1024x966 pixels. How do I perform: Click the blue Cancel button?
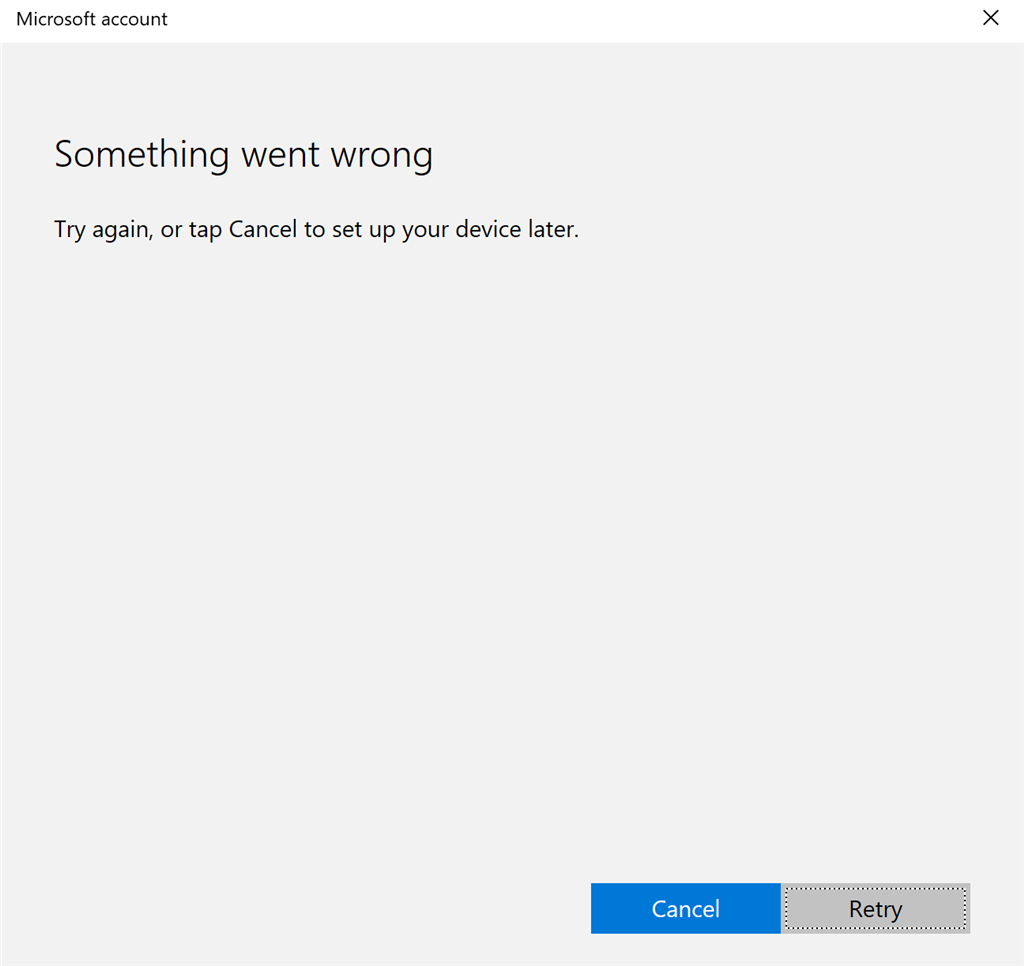coord(685,908)
